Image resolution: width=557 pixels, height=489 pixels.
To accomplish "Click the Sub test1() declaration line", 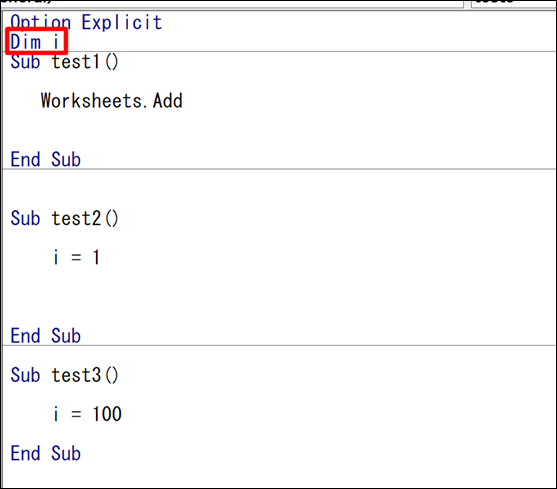I will [64, 62].
